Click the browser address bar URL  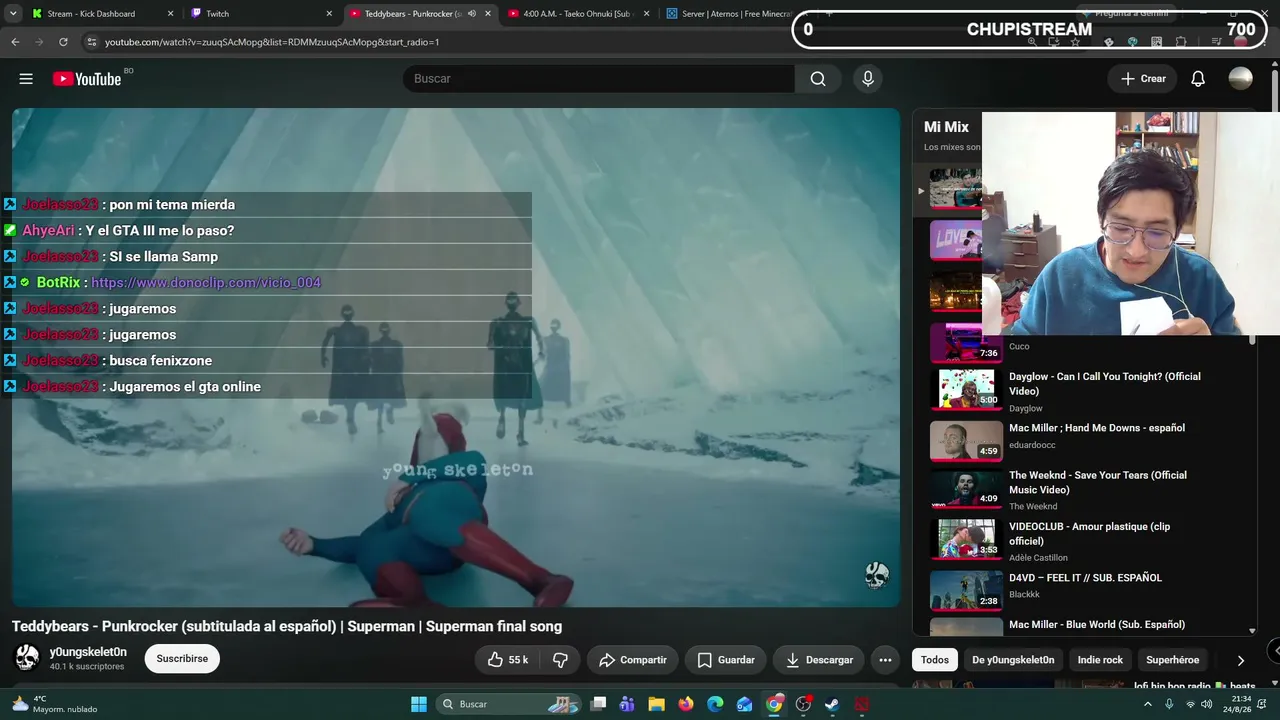272,42
